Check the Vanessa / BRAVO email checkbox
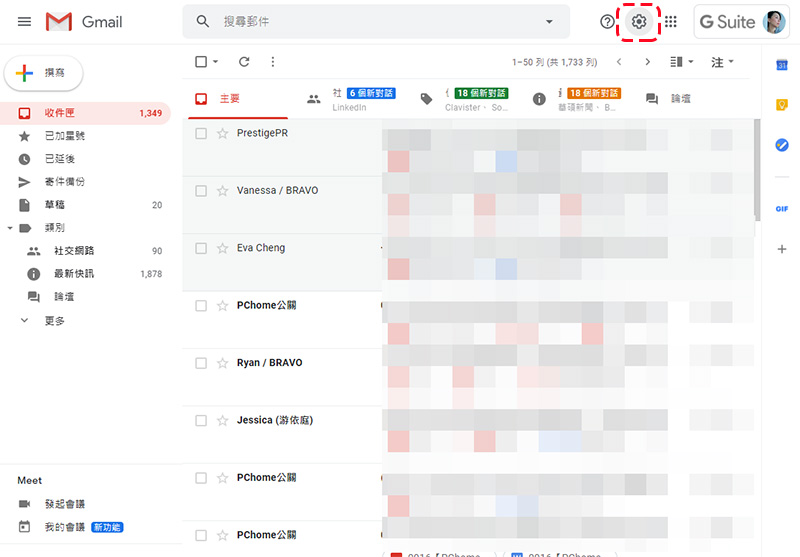 click(x=201, y=191)
